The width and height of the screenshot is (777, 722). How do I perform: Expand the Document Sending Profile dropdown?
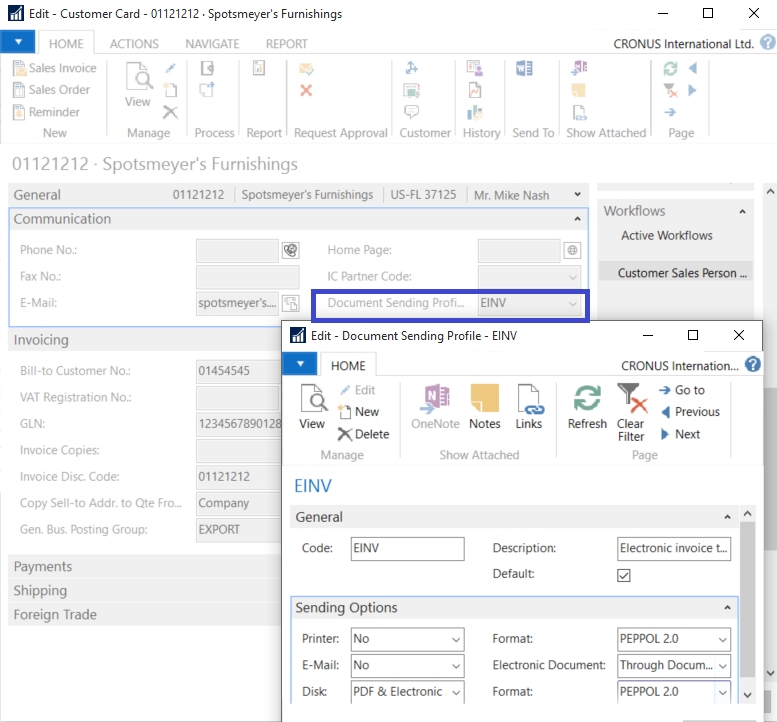(572, 303)
